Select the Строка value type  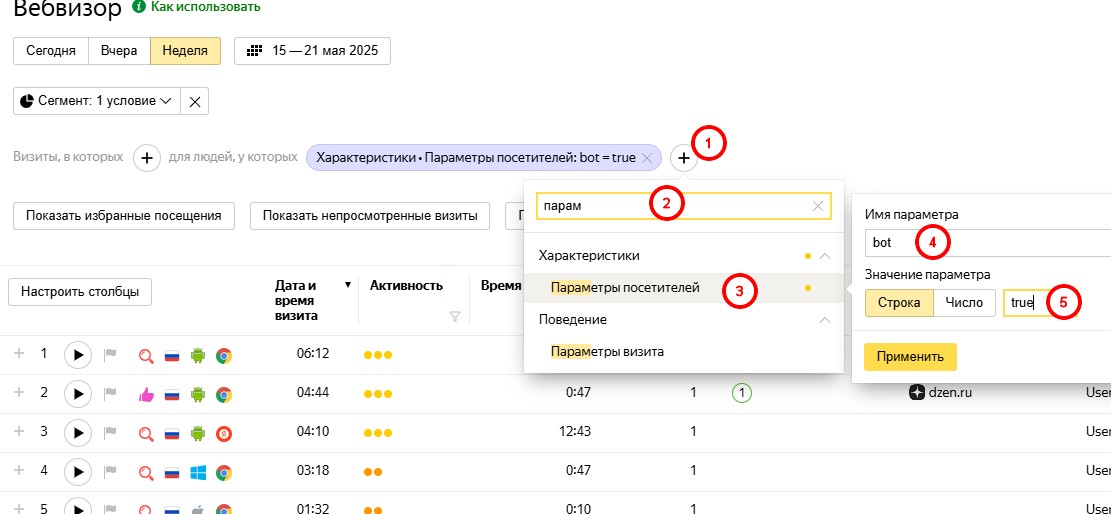[x=899, y=303]
